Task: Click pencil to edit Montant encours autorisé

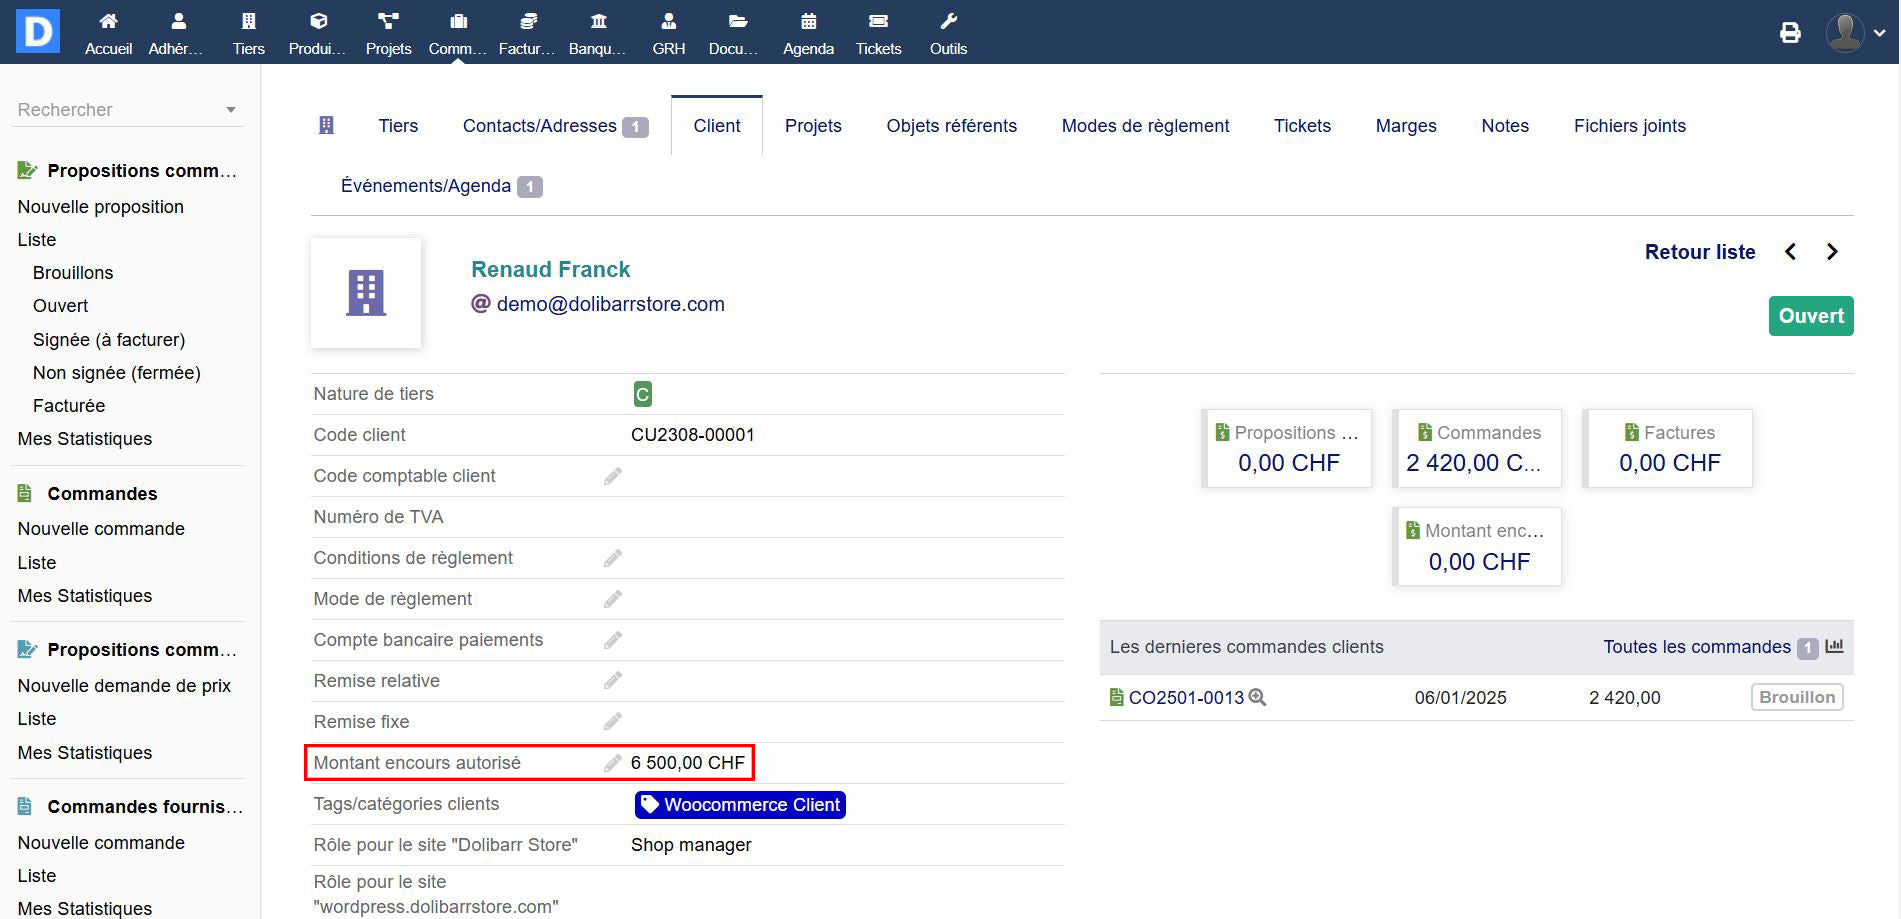Action: tap(613, 763)
